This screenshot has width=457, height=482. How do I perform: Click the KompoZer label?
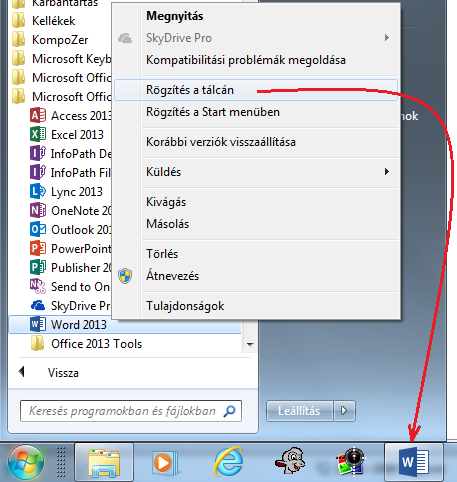60,40
